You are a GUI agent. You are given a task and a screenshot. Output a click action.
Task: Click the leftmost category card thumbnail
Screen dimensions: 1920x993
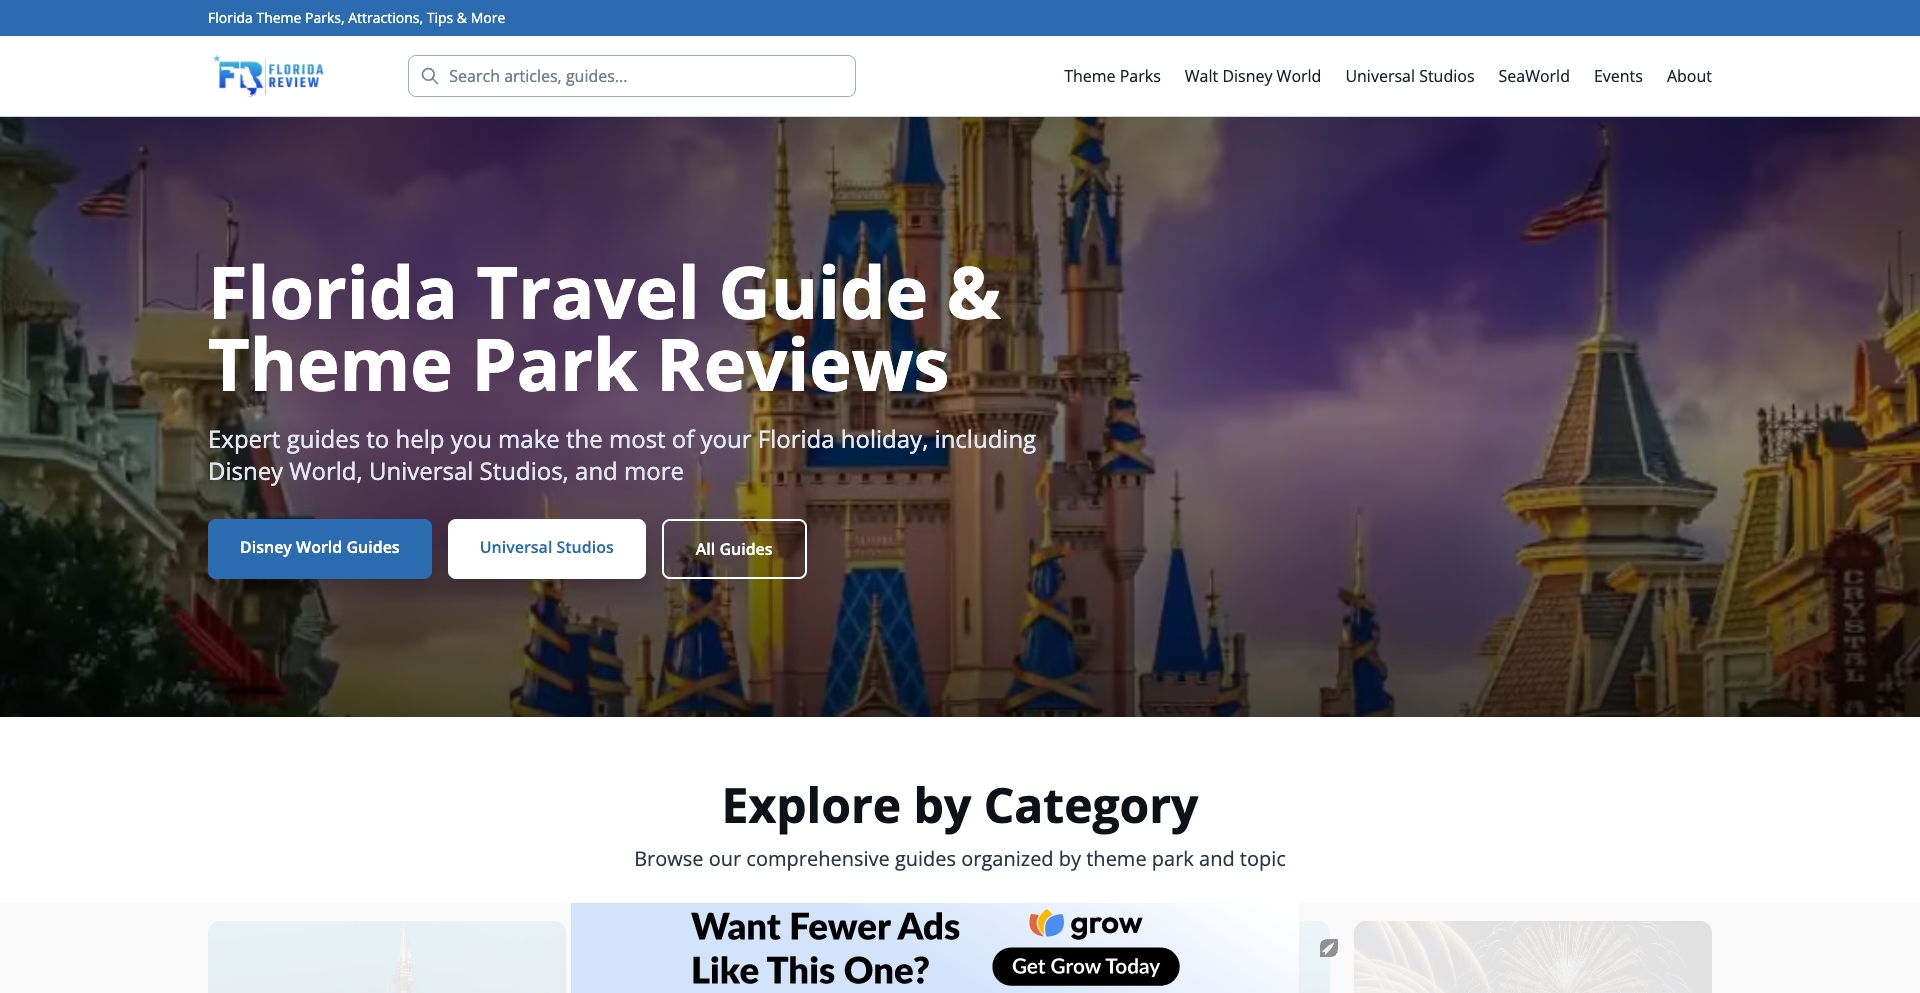388,960
